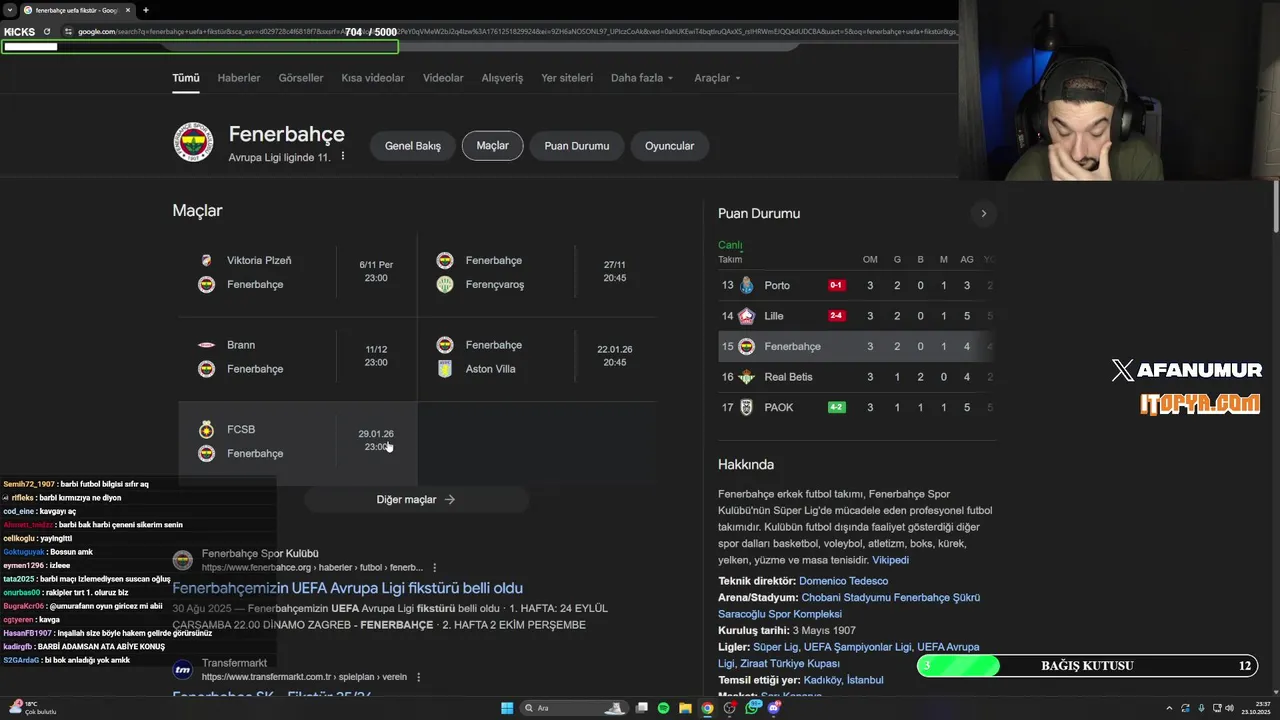Viewport: 1280px width, 720px height.
Task: Select the Maçlar chip
Action: click(x=493, y=145)
